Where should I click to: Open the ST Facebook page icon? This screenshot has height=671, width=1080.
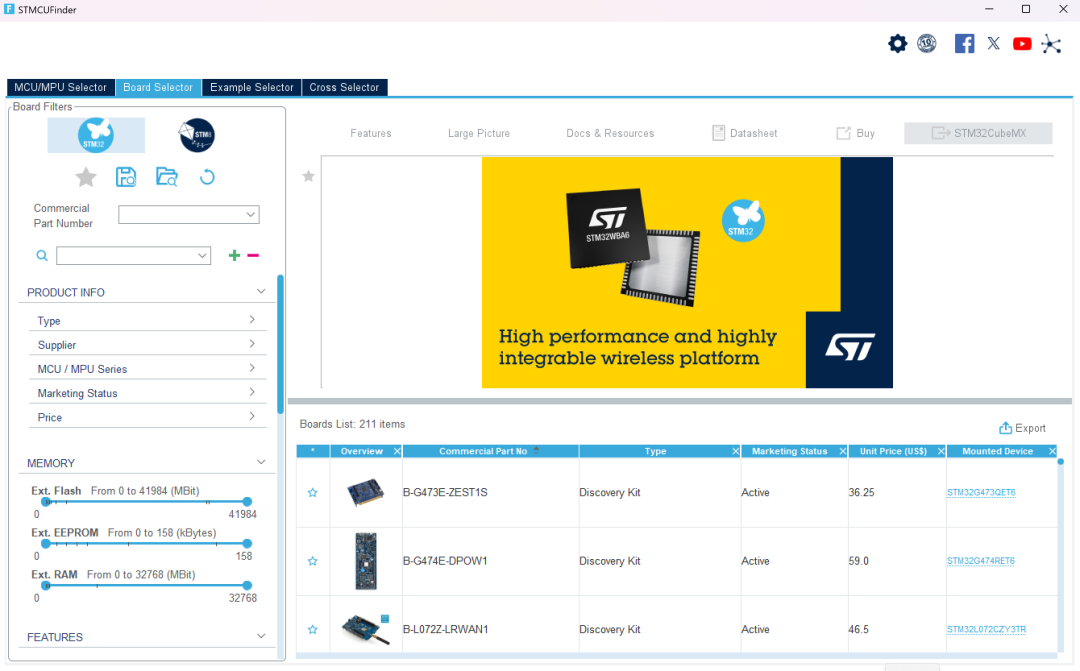[964, 43]
